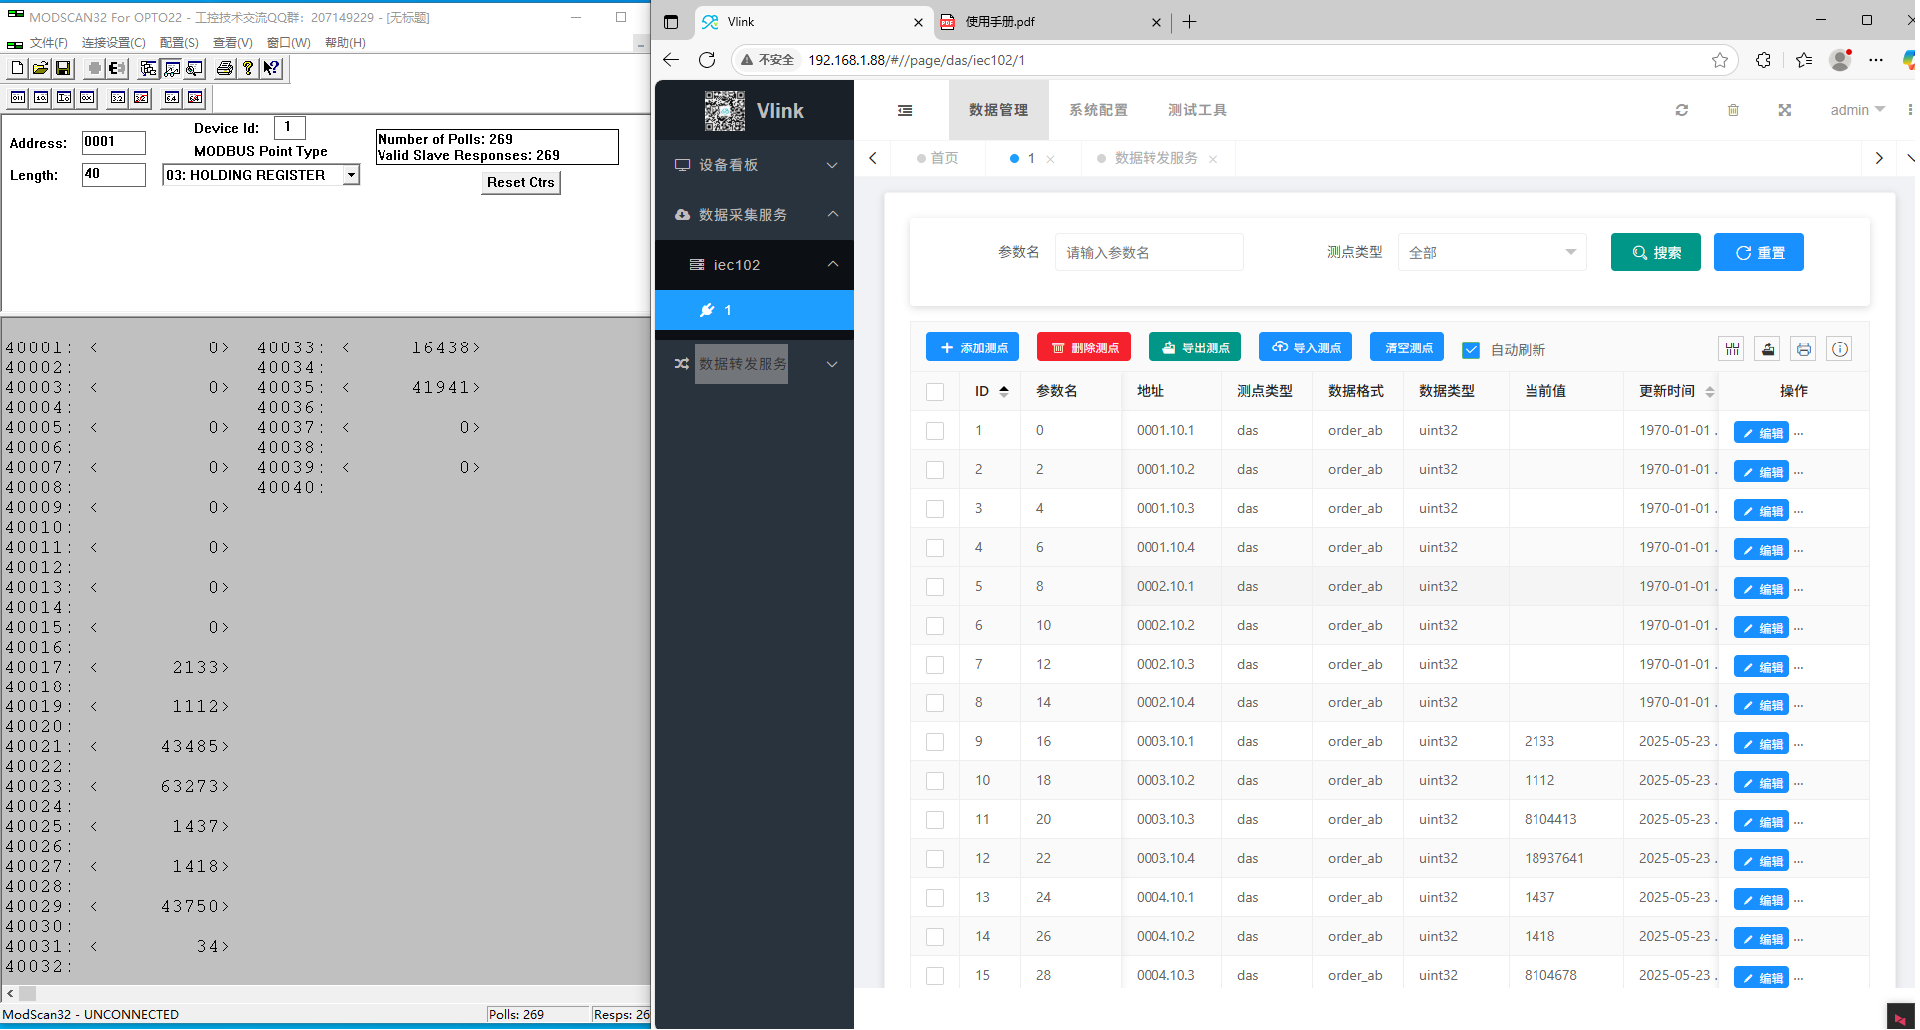Click the Print icon in ModScan toolbar
Viewport: 1920px width, 1030px height.
225,68
